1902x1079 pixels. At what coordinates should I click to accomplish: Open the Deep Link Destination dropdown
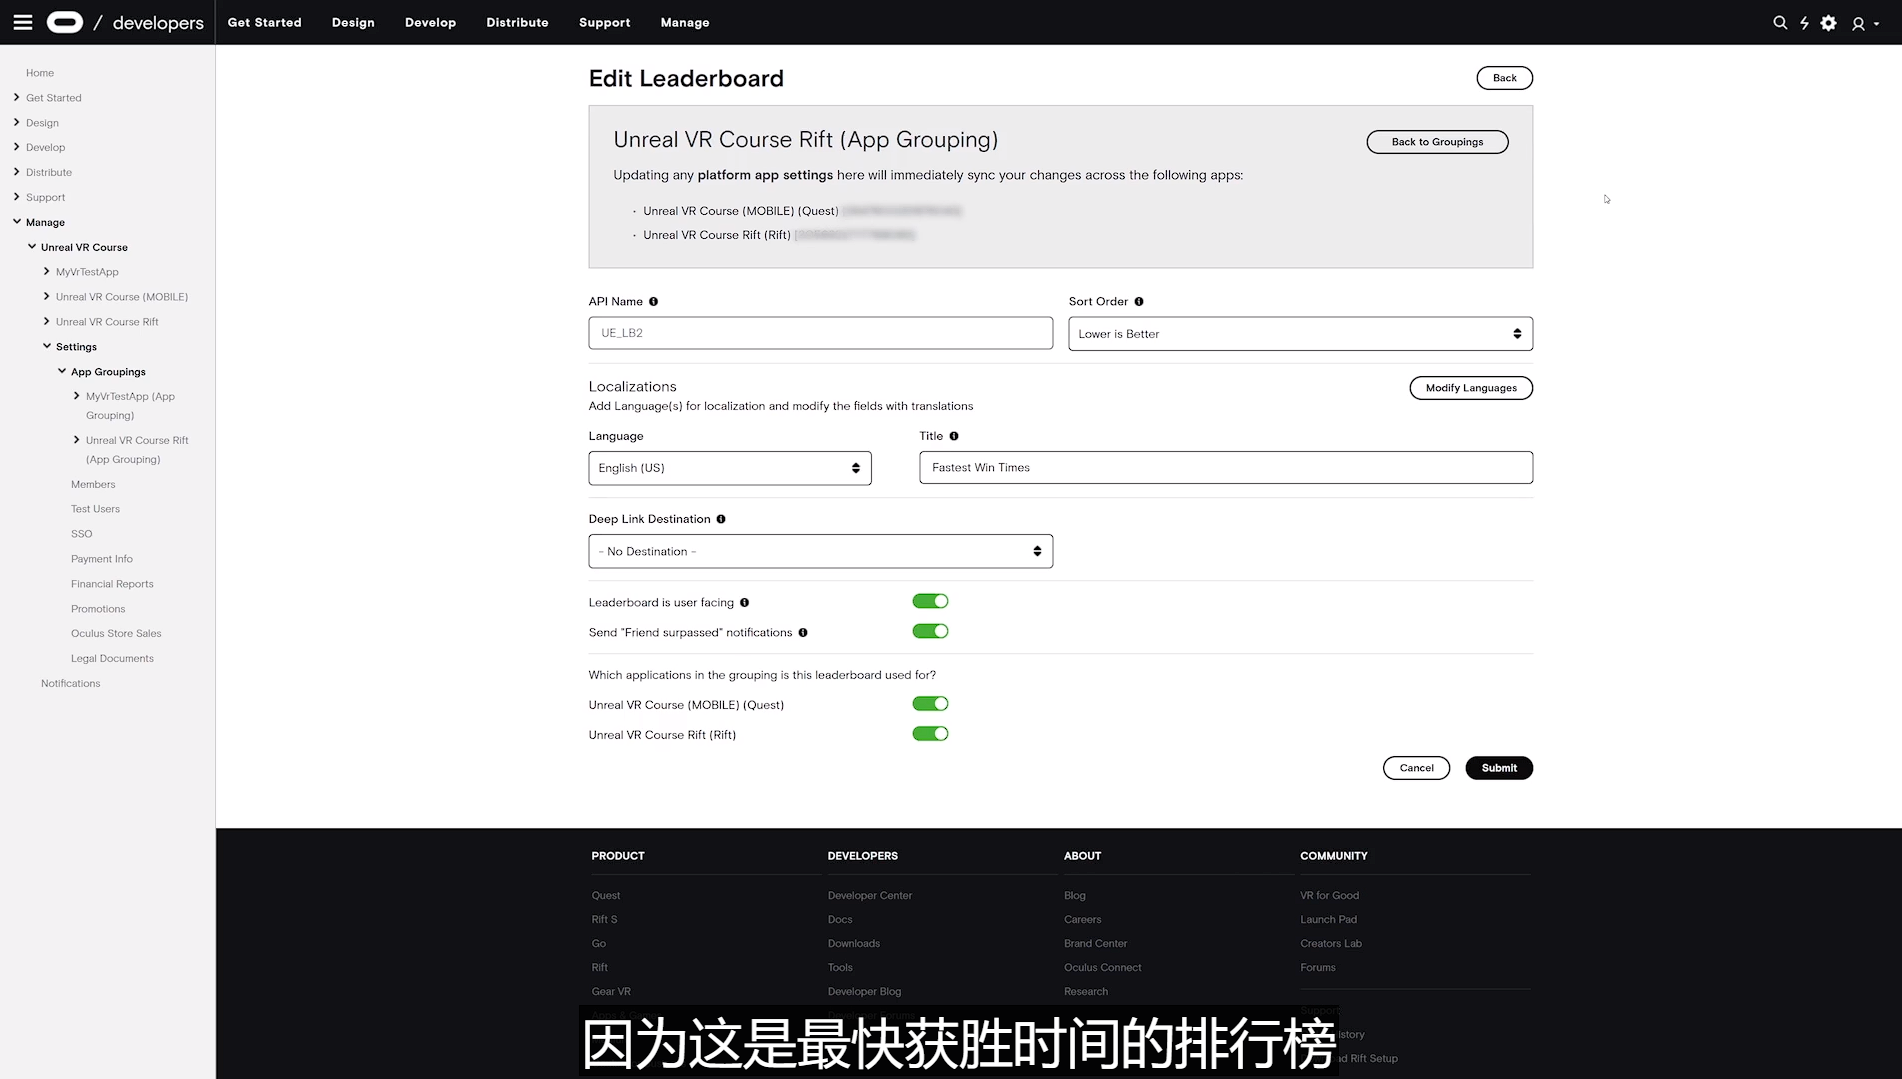click(820, 551)
